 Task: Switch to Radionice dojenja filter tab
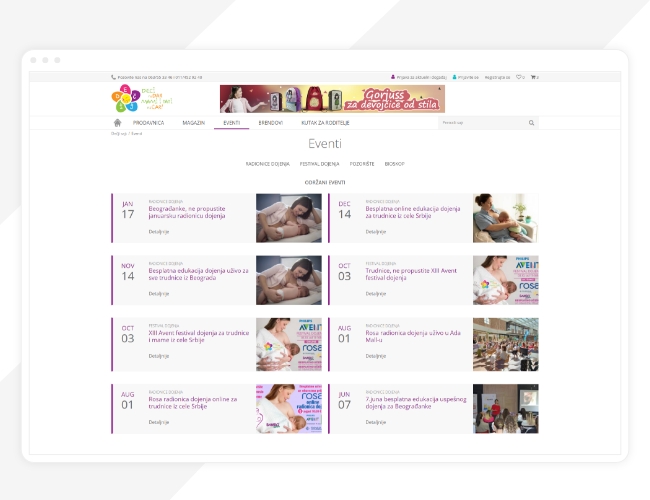coord(267,163)
